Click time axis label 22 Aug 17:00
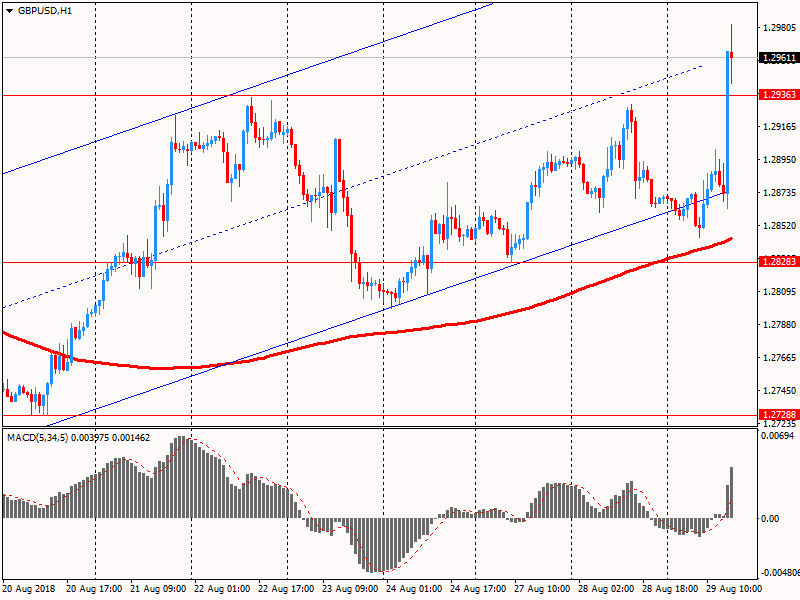Image resolution: width=800 pixels, height=600 pixels. [x=286, y=589]
